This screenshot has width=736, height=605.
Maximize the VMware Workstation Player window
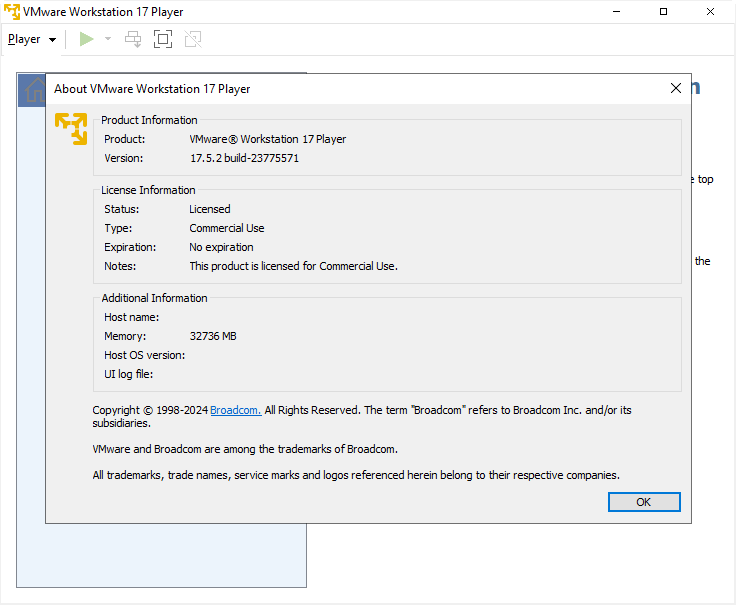pos(663,12)
